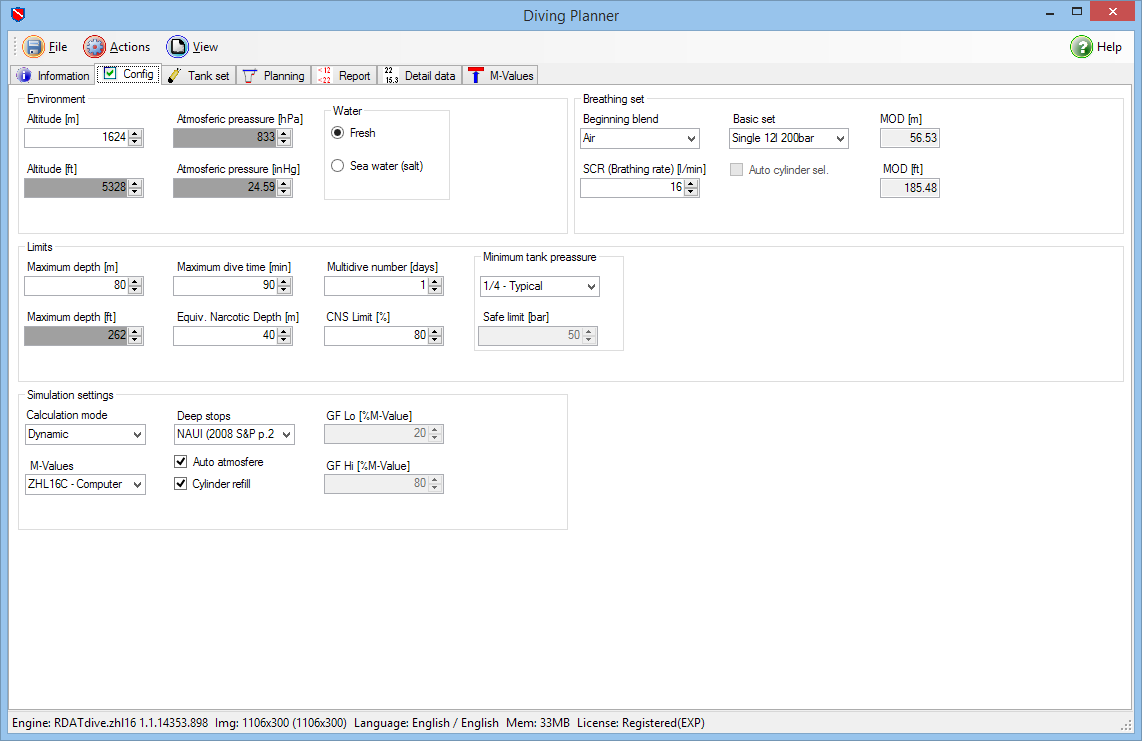This screenshot has height=741, width=1142.
Task: Enable the Auto cylinder sel. checkbox
Action: pos(736,170)
